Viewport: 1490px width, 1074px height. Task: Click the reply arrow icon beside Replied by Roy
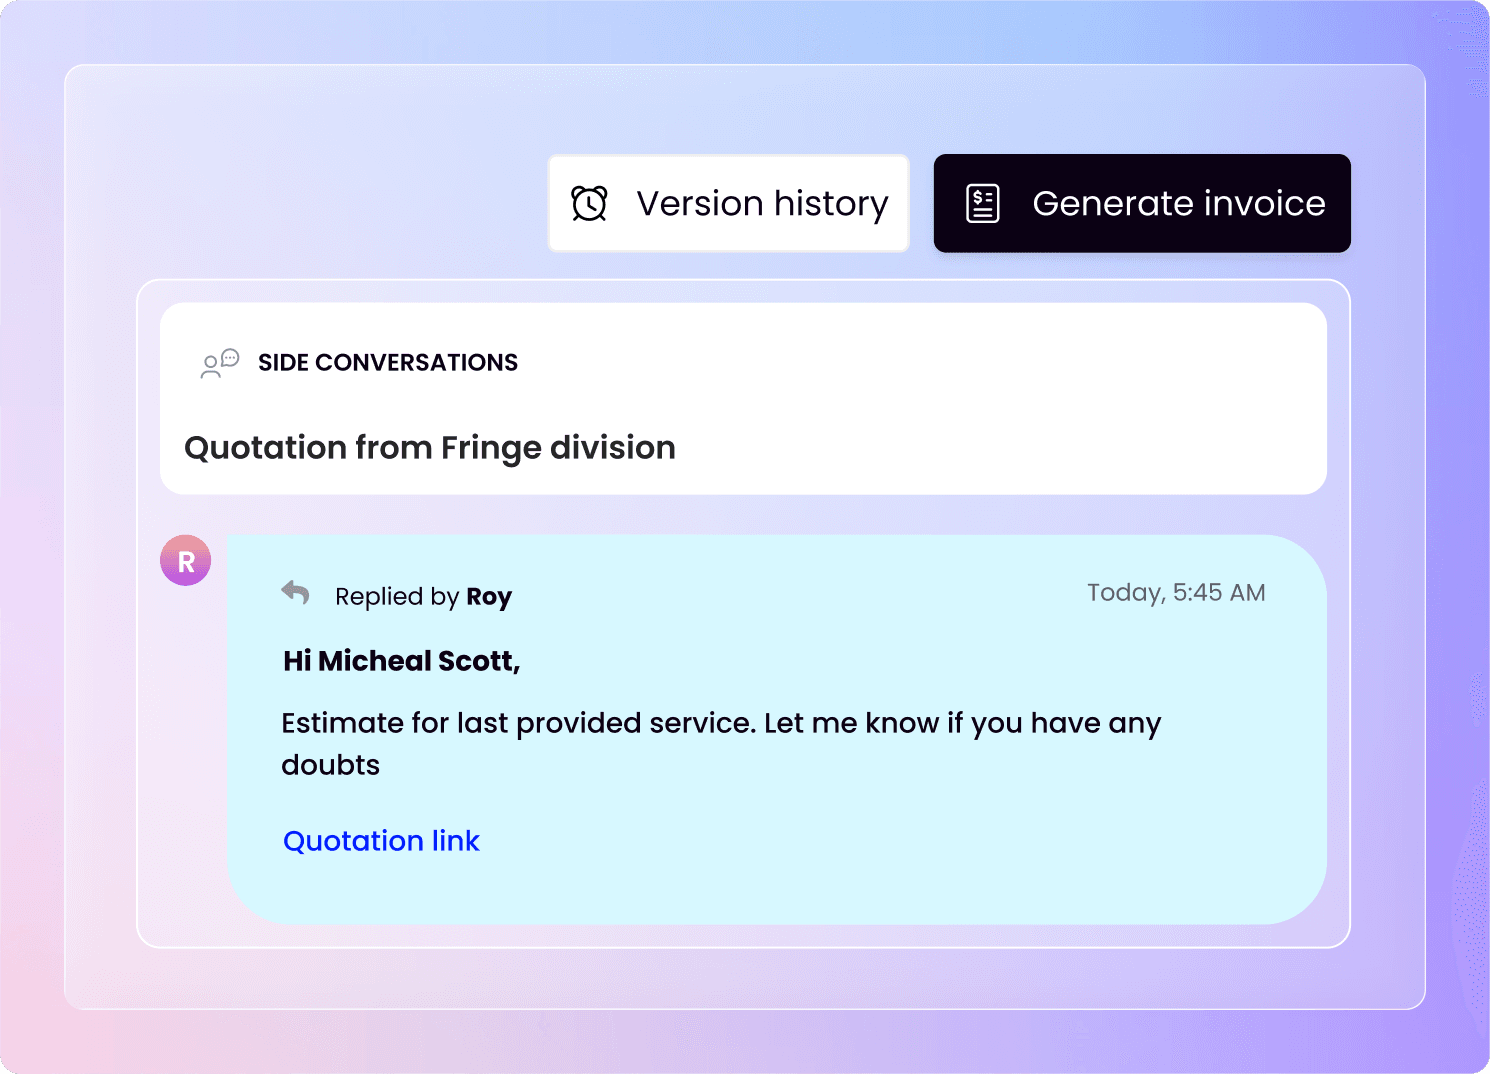(295, 593)
